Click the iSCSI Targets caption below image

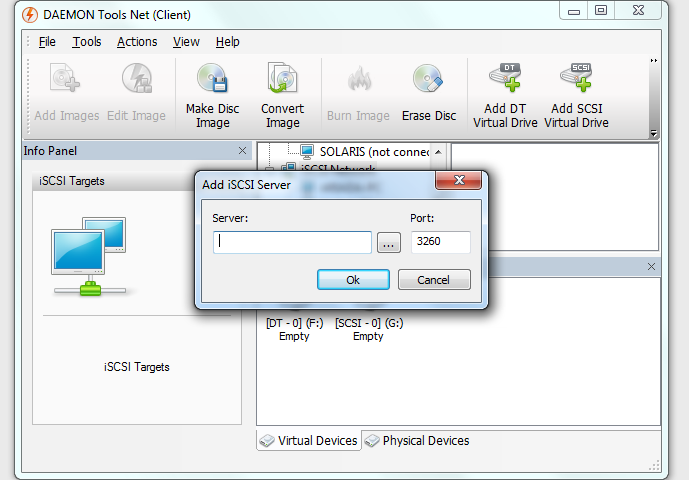tap(137, 367)
